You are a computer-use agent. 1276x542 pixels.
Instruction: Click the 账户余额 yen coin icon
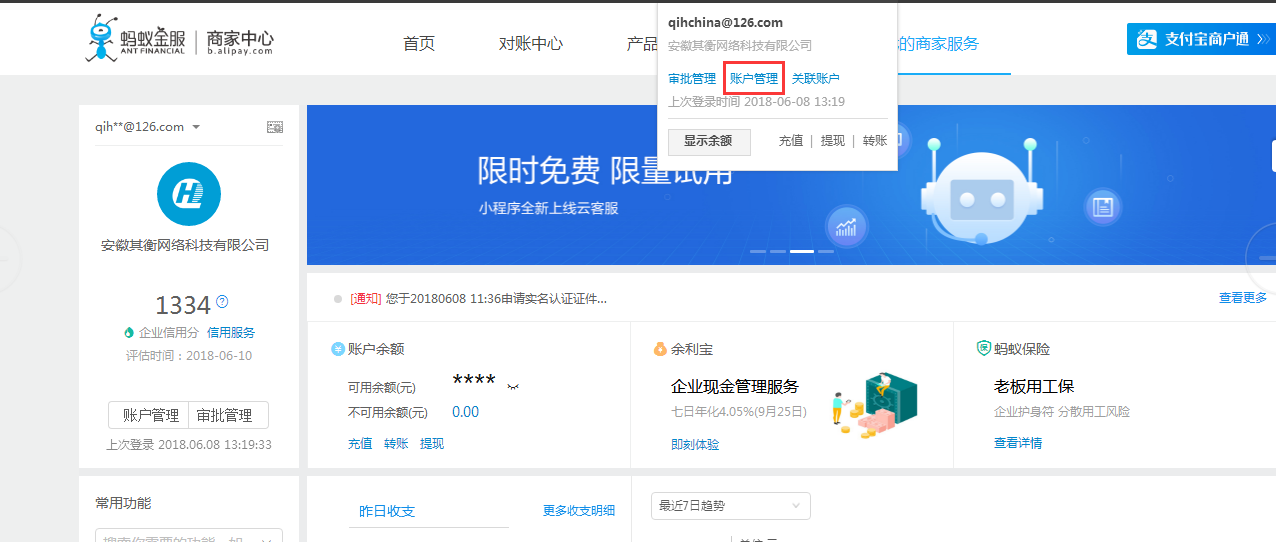(338, 349)
